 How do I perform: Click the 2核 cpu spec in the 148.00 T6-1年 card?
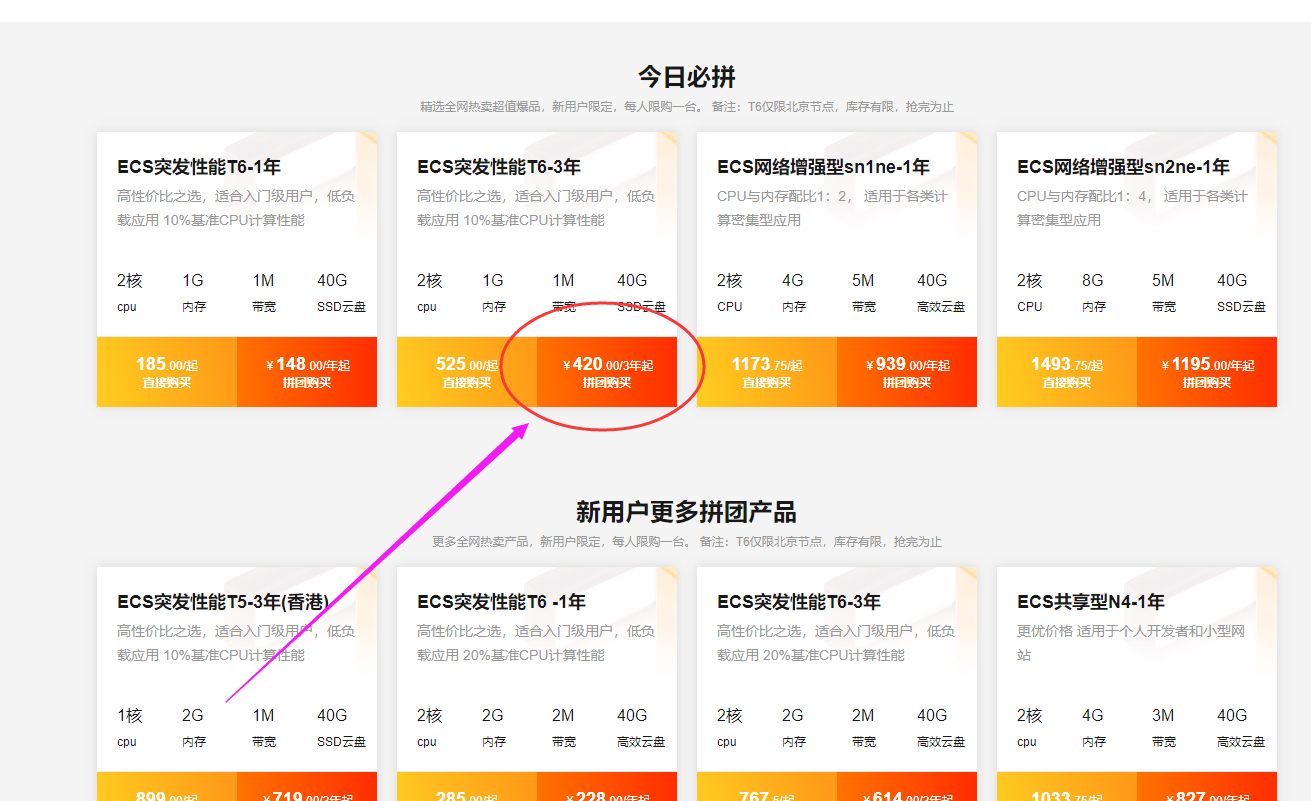[x=129, y=292]
